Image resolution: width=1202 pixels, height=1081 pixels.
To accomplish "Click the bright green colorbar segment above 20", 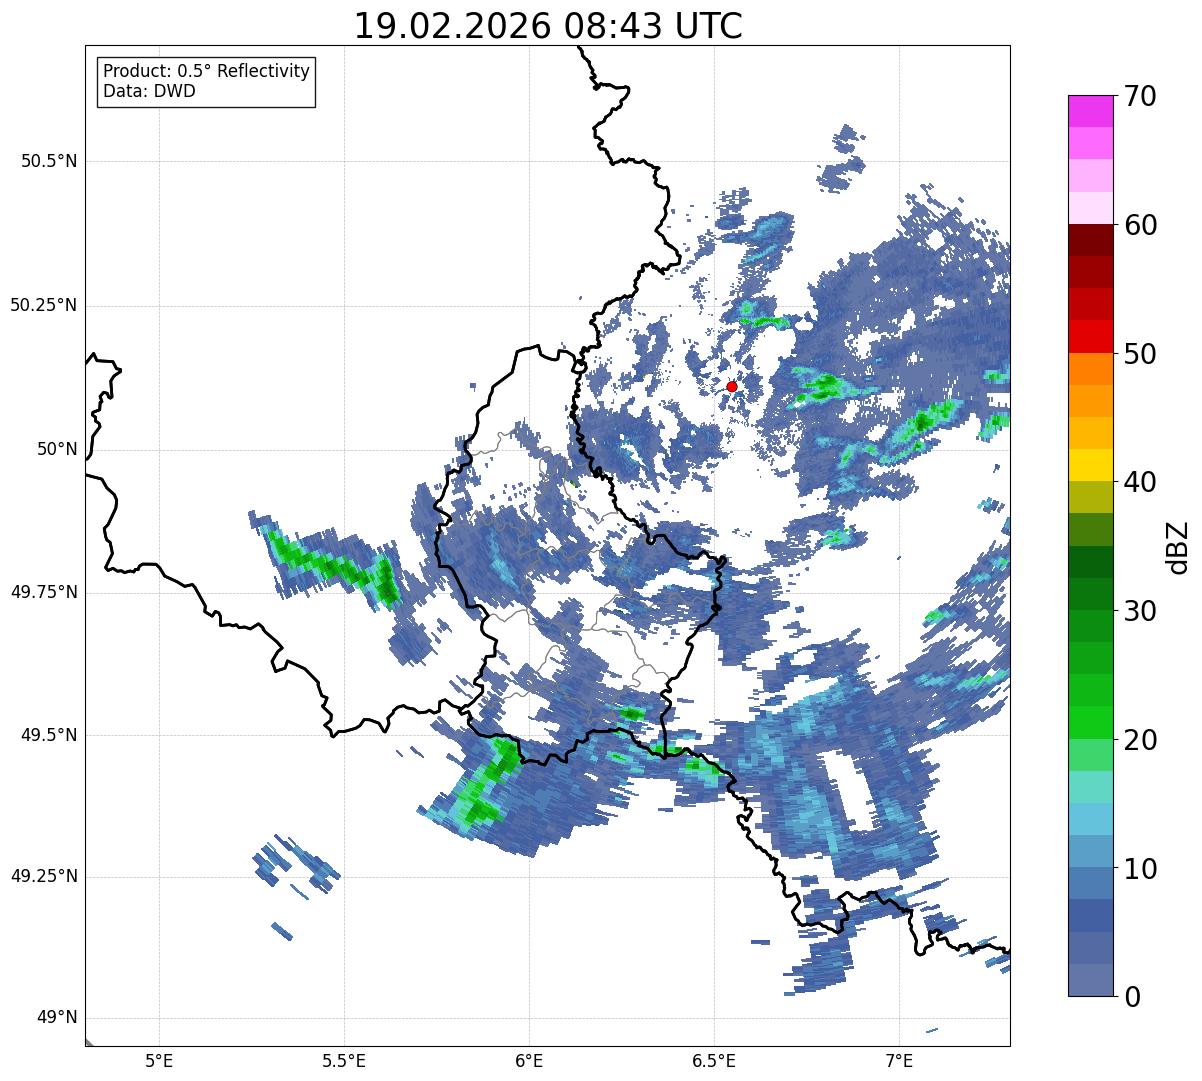I will 1090,722.
